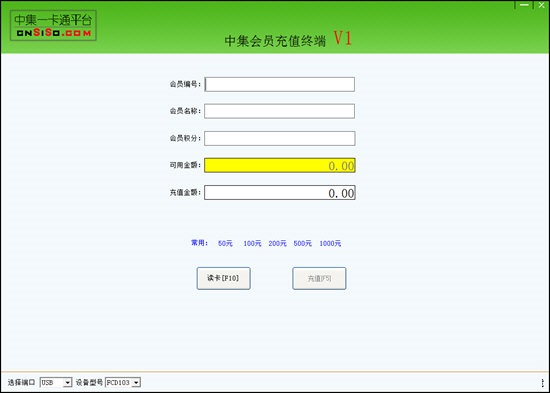The width and height of the screenshot is (550, 393).
Task: Click the 充值[F5] button
Action: [319, 278]
